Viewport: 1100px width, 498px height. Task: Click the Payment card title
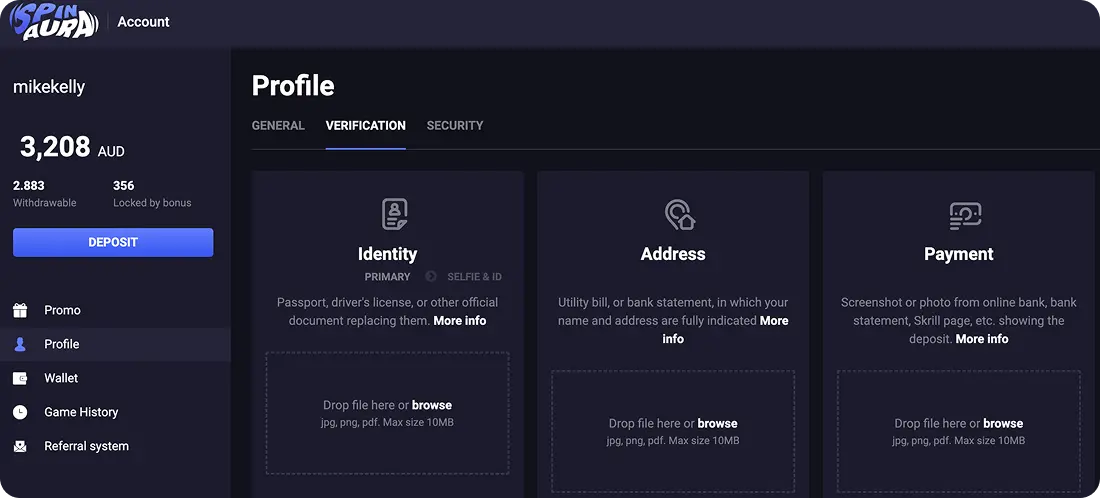tap(958, 254)
